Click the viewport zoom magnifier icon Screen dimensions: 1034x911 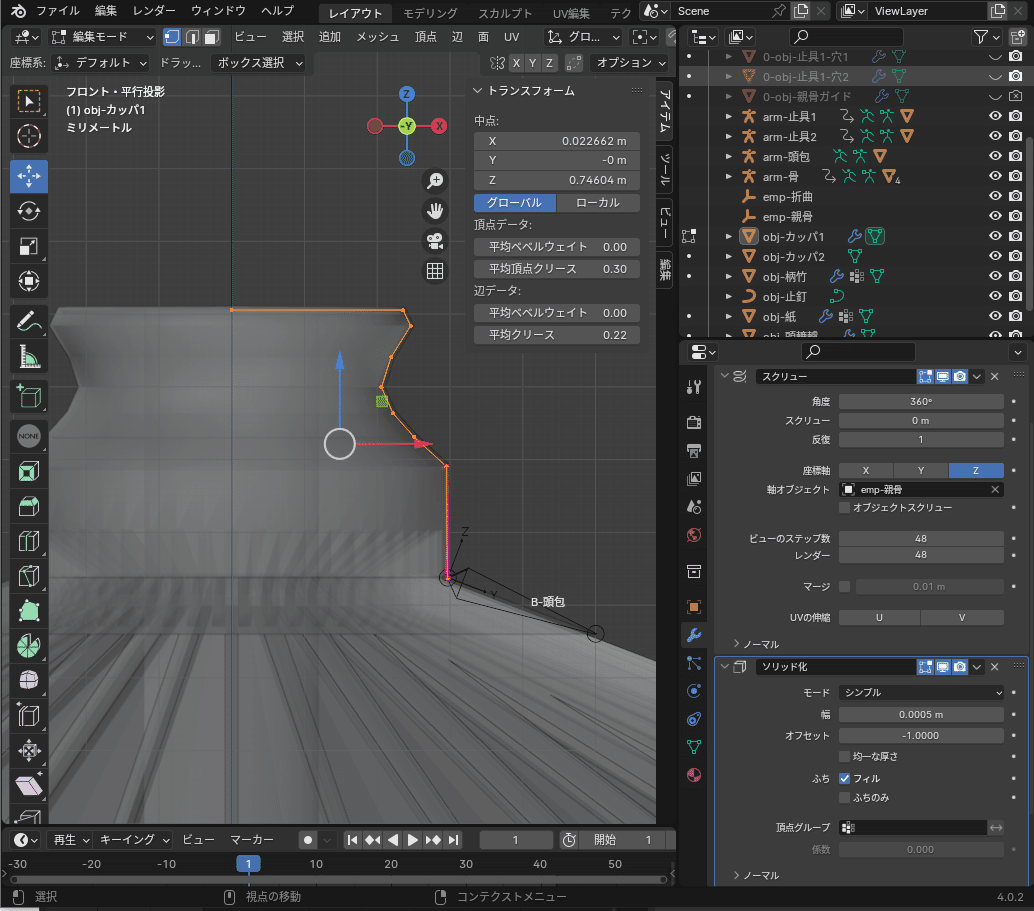(x=435, y=181)
